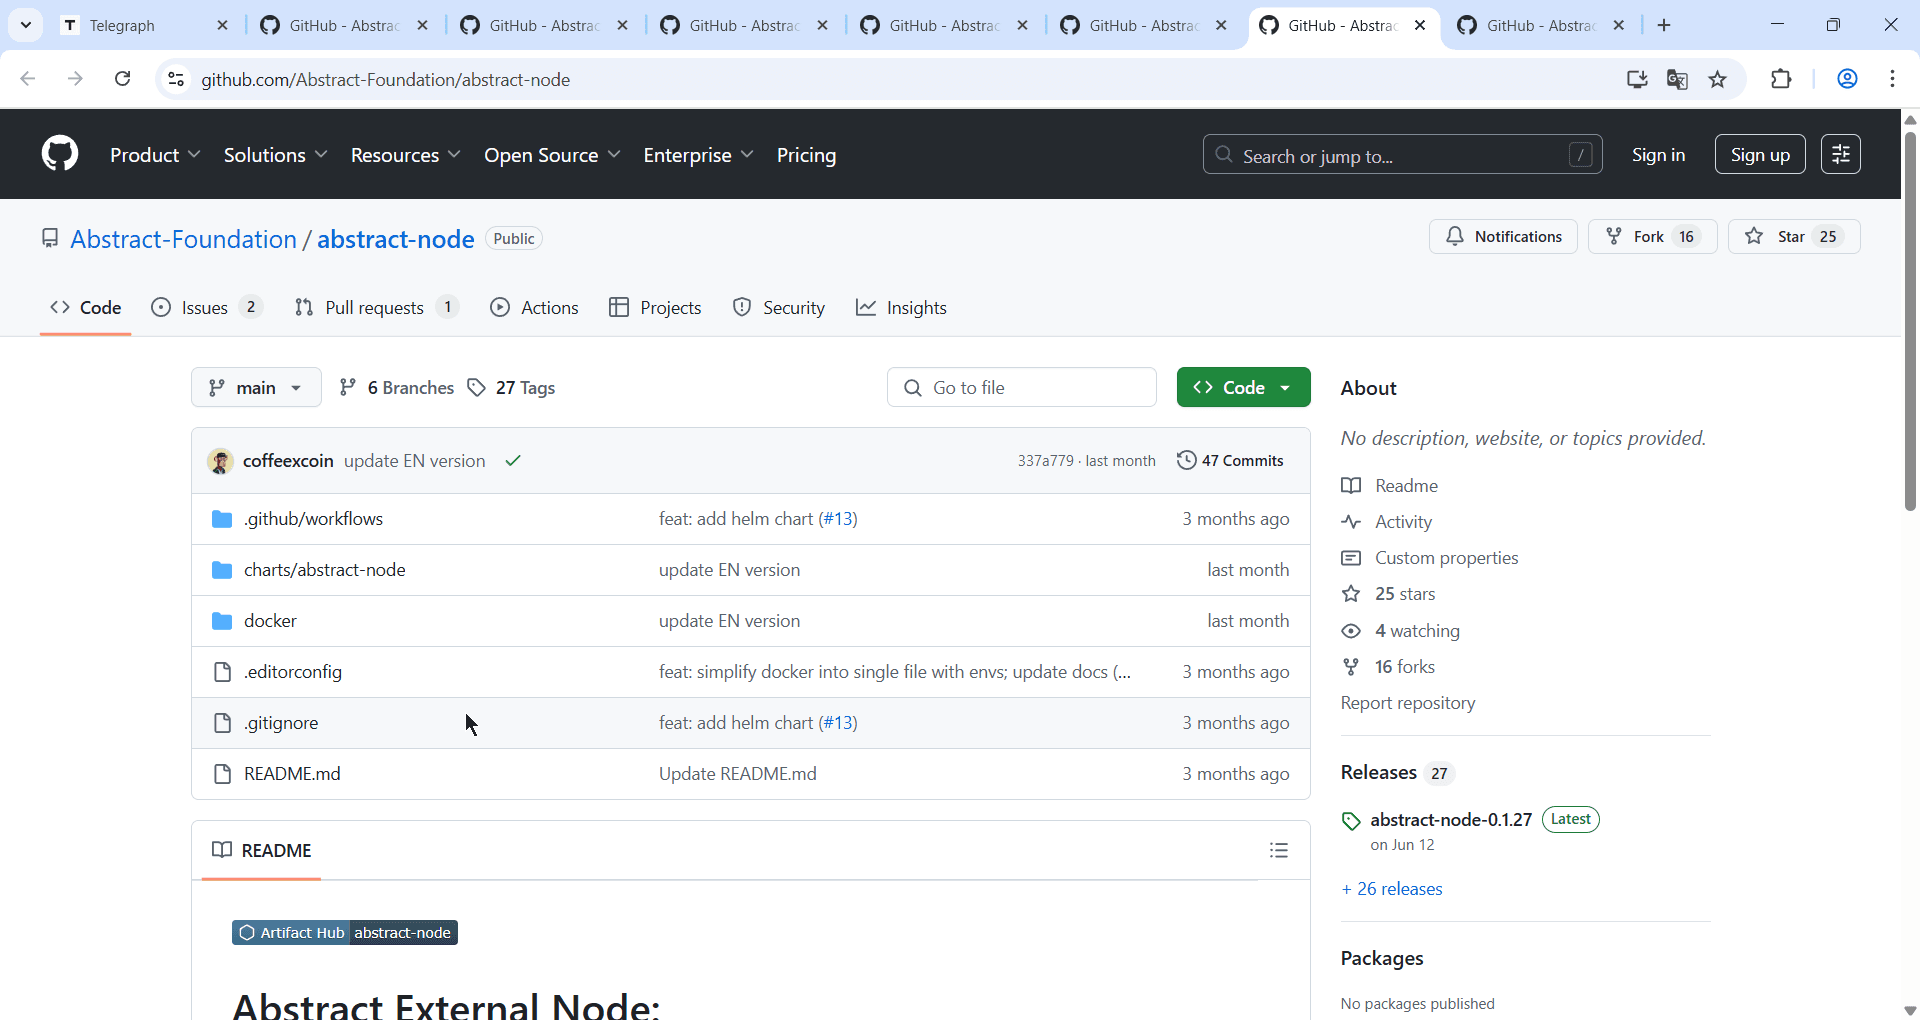Screen dimensions: 1920x1020
Task: Click the Translate page icon
Action: pos(1677,79)
